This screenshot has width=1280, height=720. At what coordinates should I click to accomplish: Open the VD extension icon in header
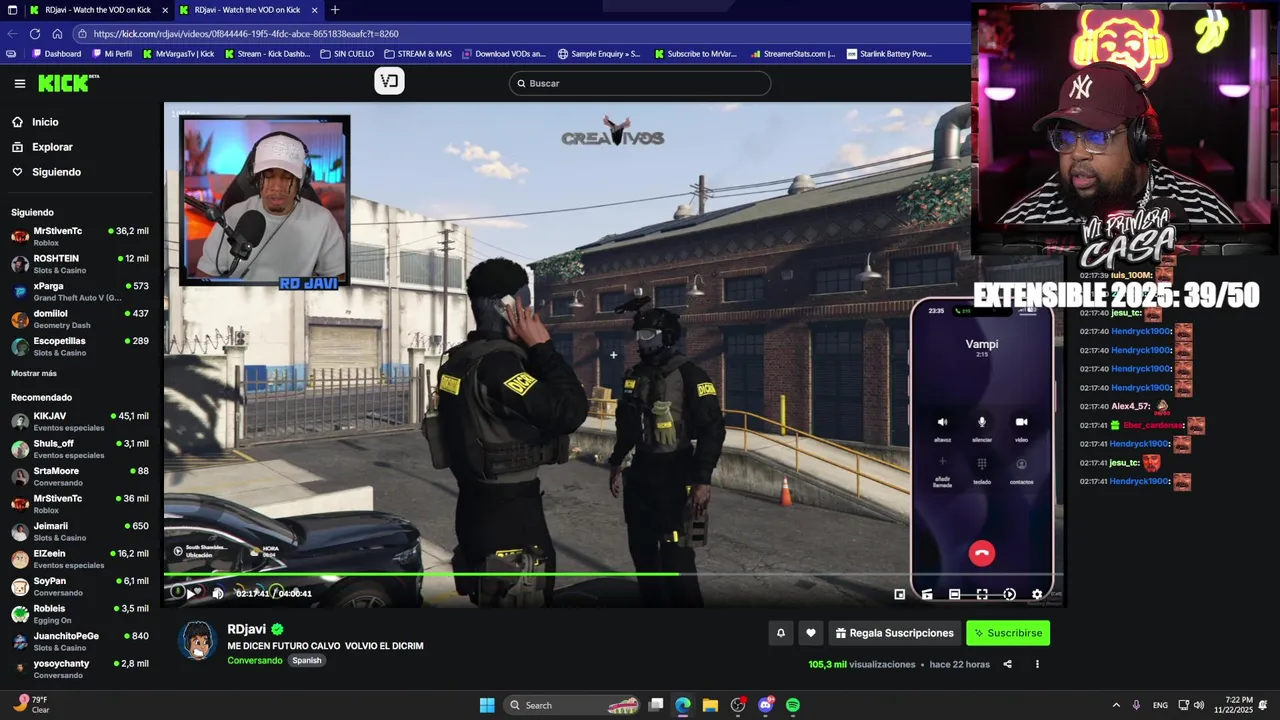point(389,82)
